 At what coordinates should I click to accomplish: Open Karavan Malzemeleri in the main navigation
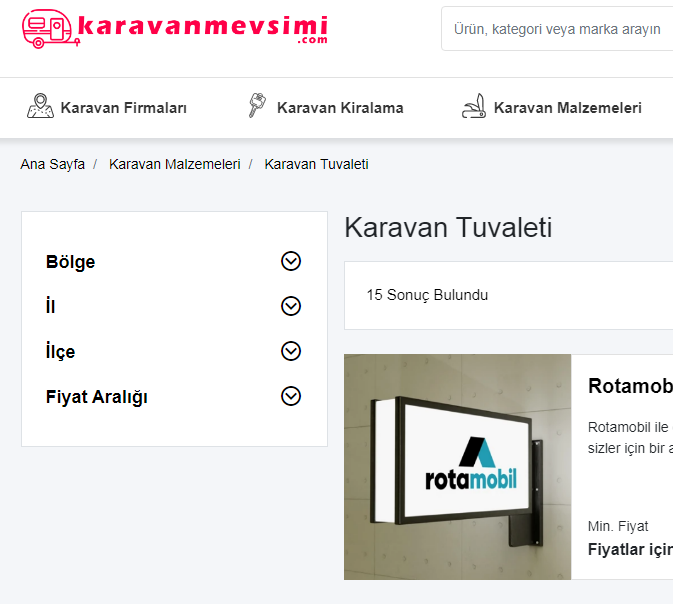[567, 108]
